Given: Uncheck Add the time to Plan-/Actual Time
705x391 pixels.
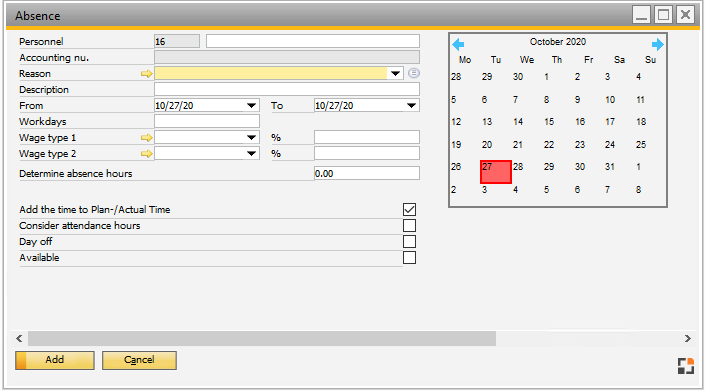Looking at the screenshot, I should 409,209.
